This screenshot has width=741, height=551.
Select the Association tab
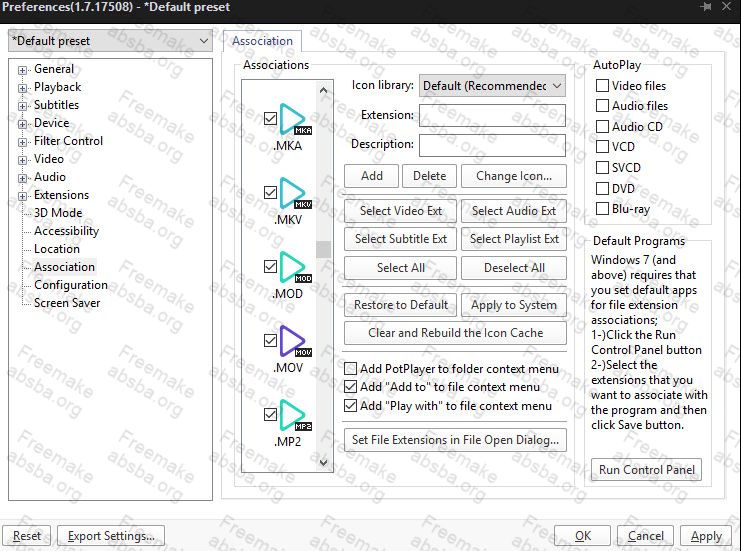(262, 41)
